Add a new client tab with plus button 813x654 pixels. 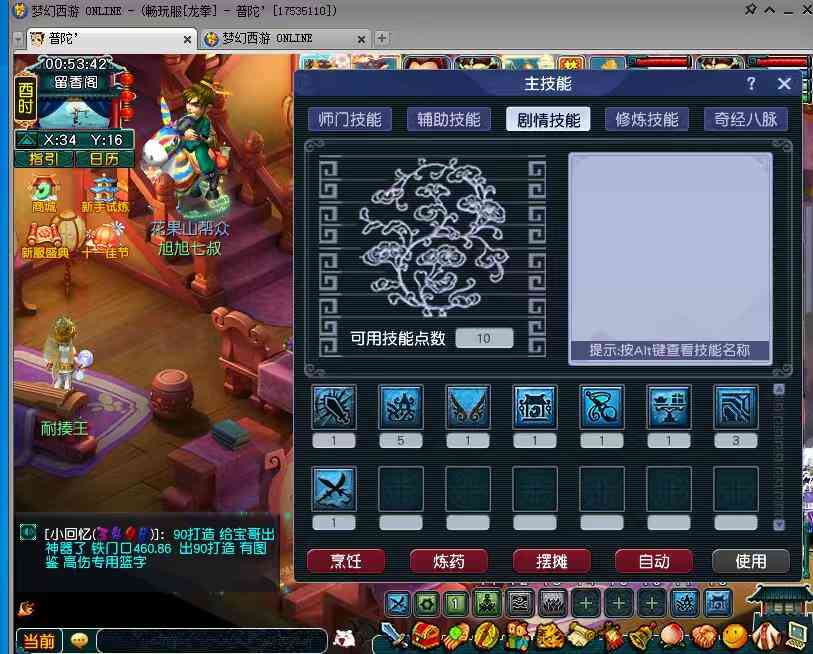[382, 38]
